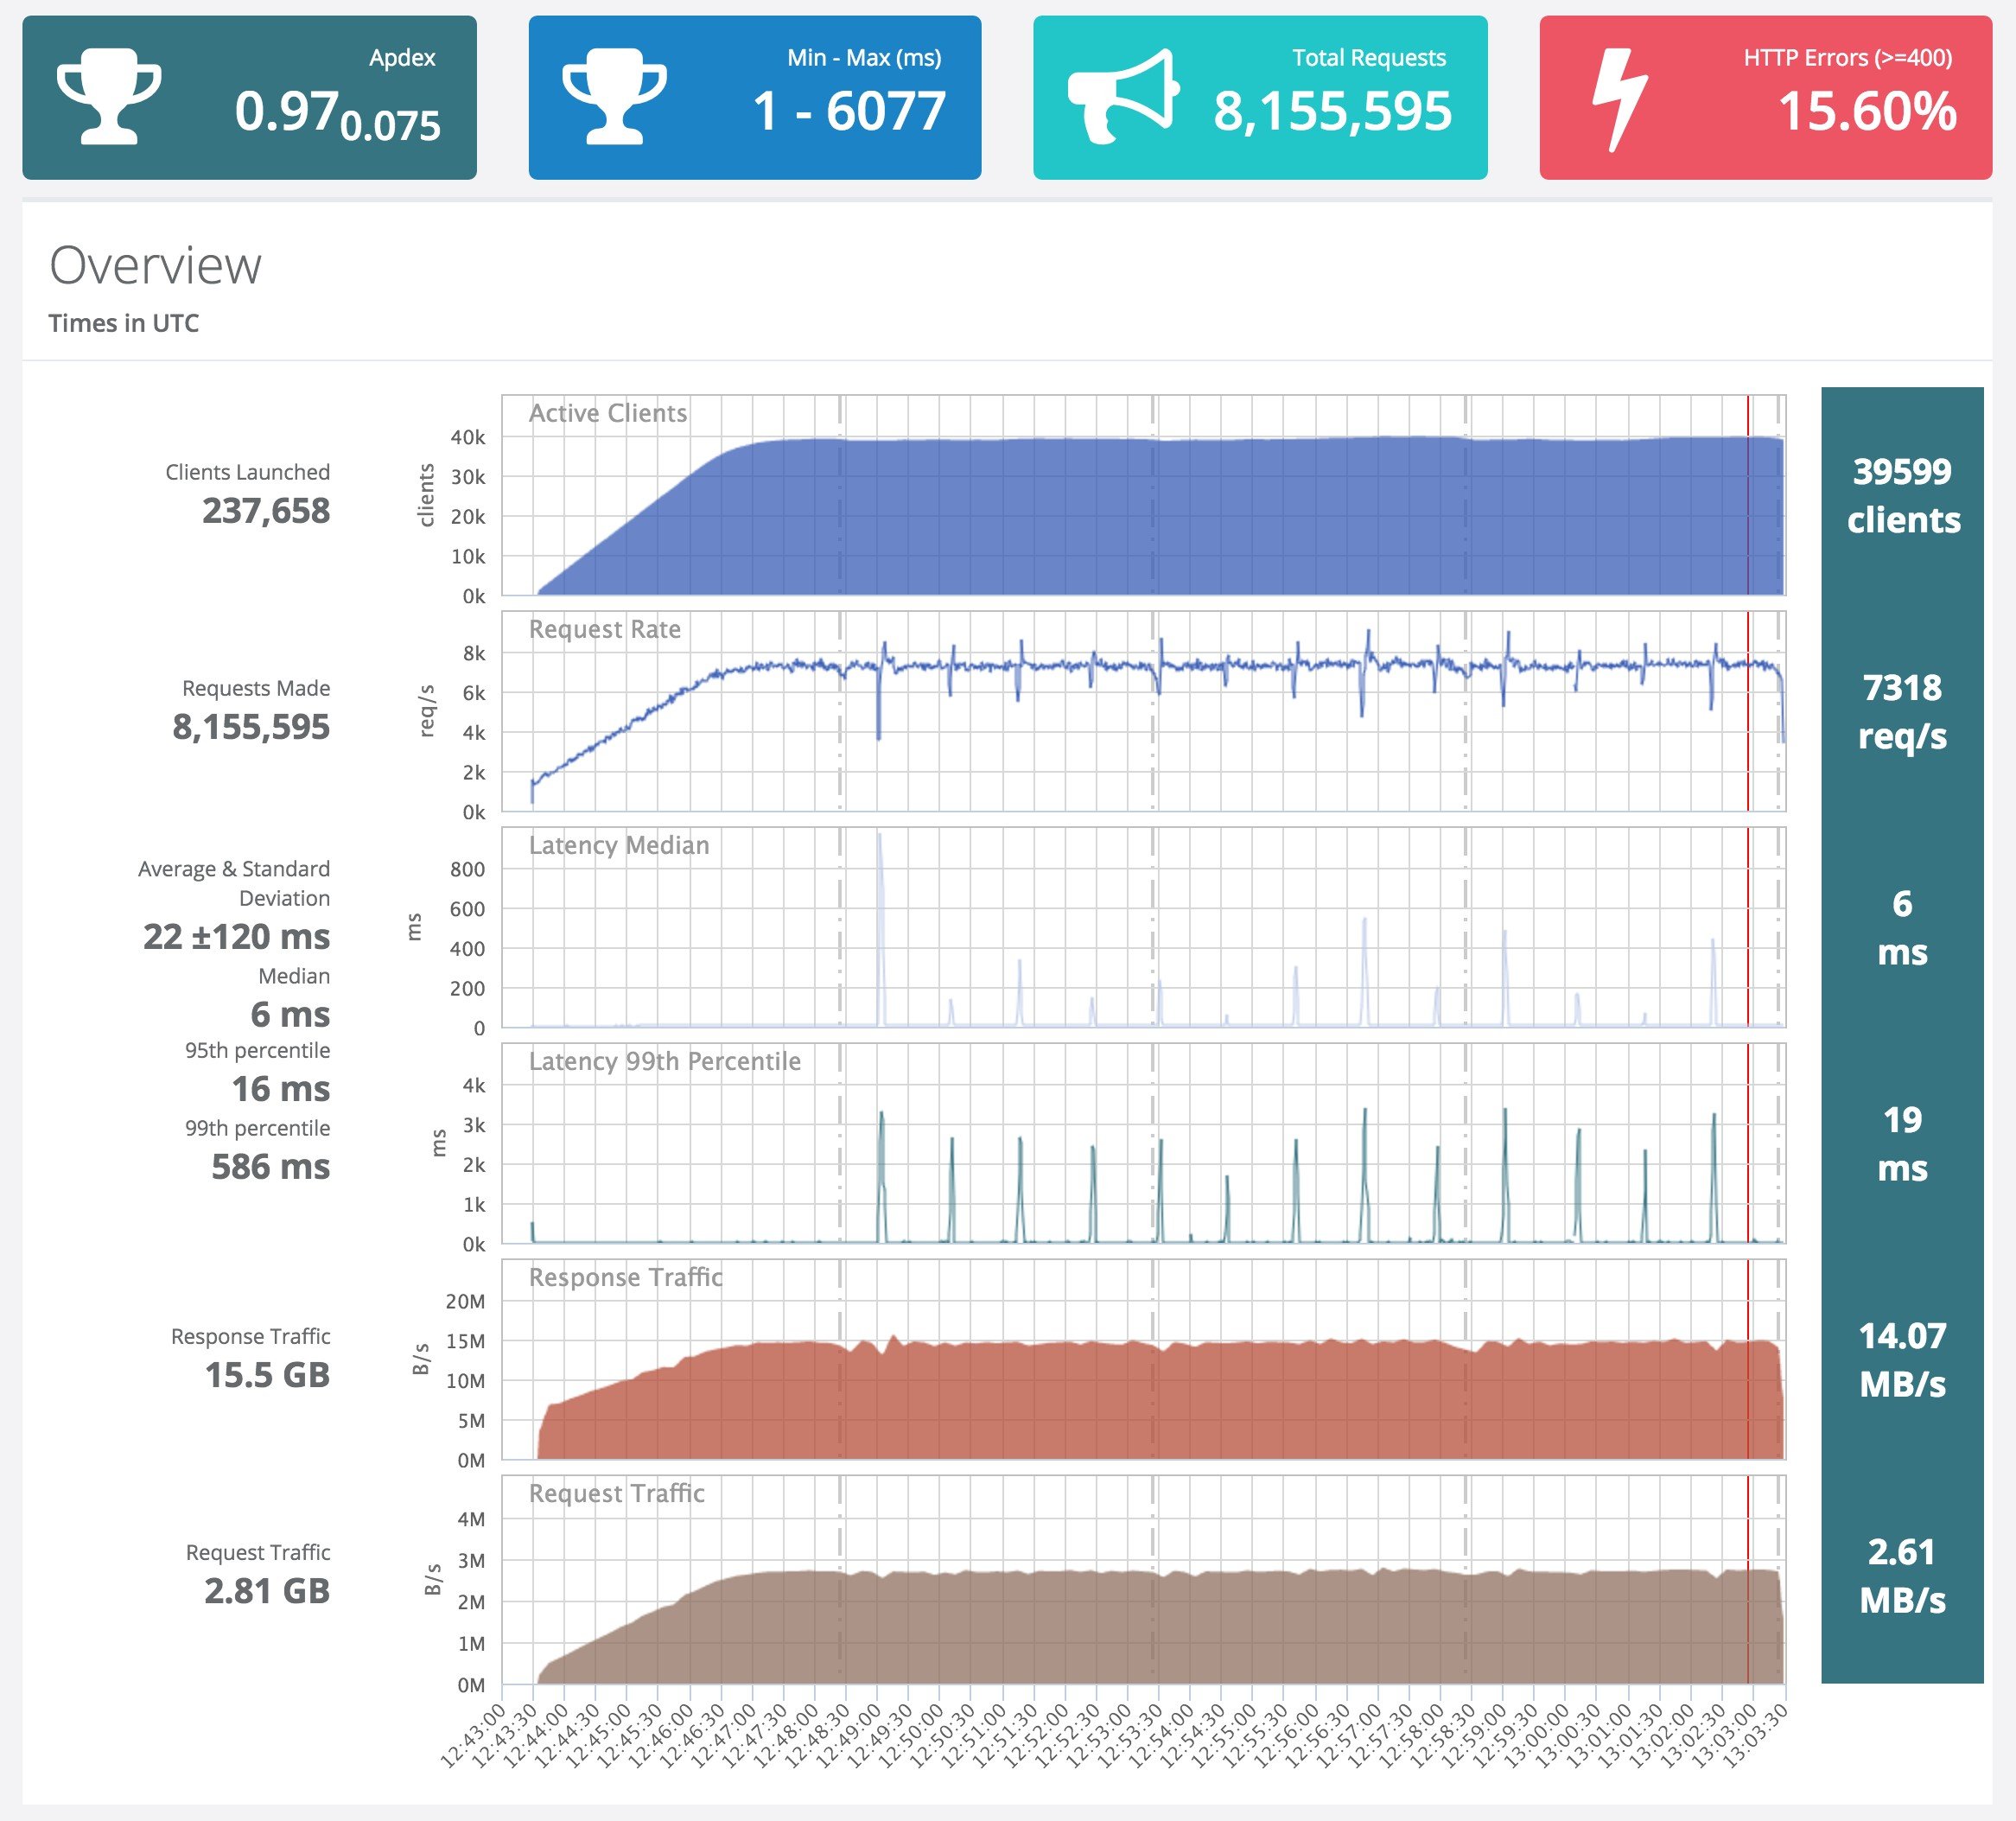This screenshot has width=2016, height=1821.
Task: Select the '15.5 GB' response traffic total
Action: (x=267, y=1375)
